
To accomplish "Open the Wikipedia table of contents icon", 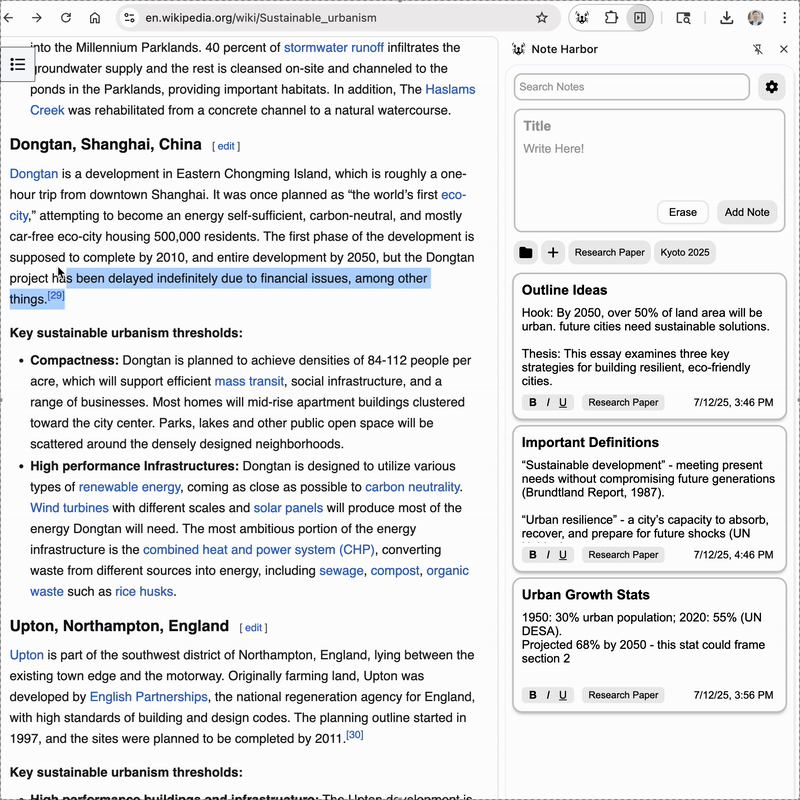I will [17, 64].
